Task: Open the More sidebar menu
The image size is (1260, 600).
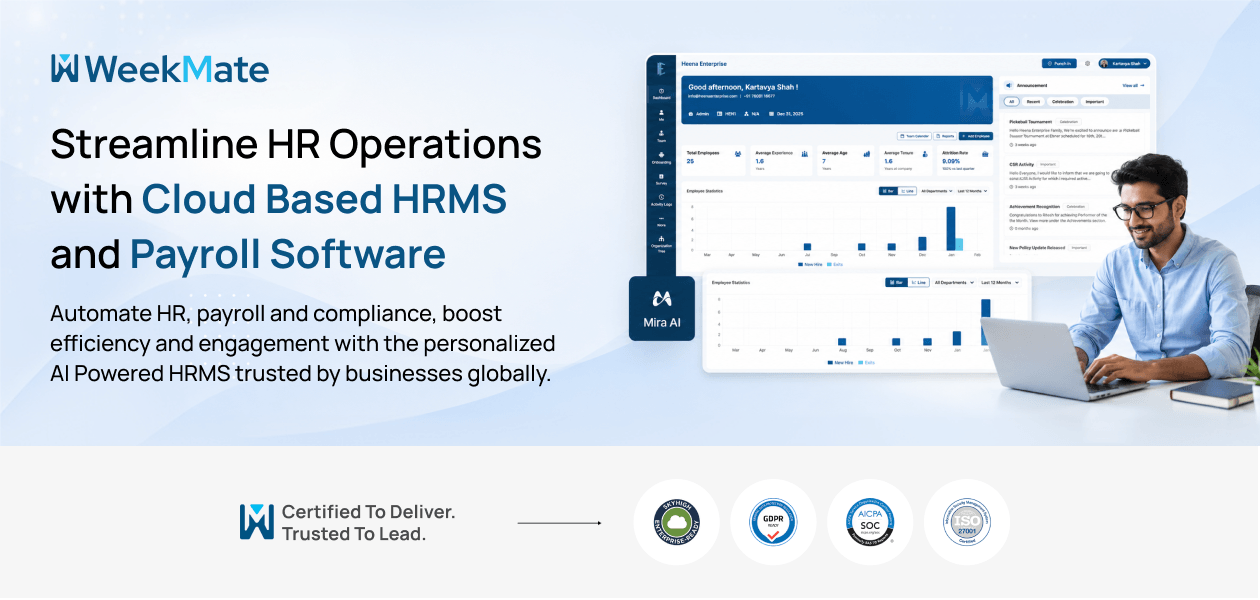Action: click(x=661, y=222)
